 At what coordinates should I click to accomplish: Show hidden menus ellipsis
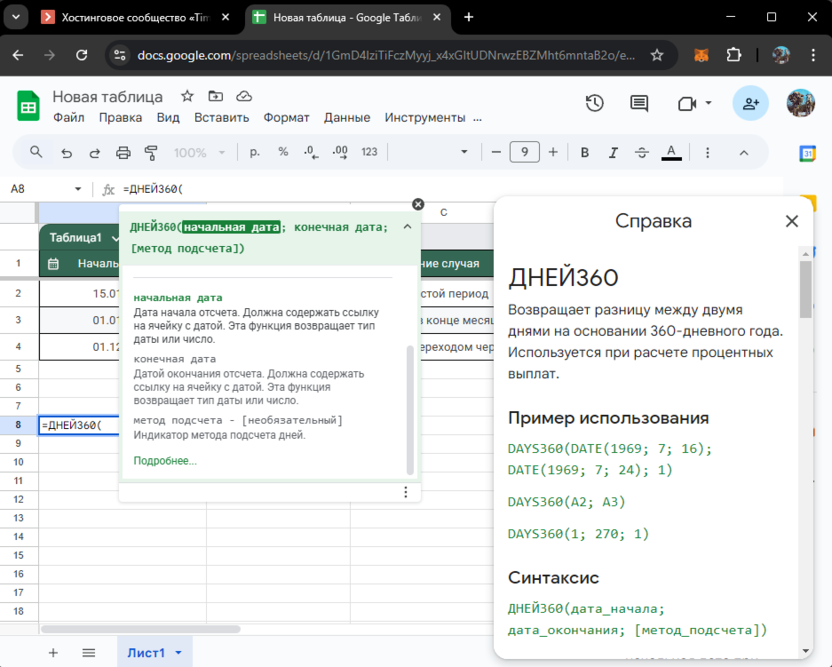coord(478,119)
